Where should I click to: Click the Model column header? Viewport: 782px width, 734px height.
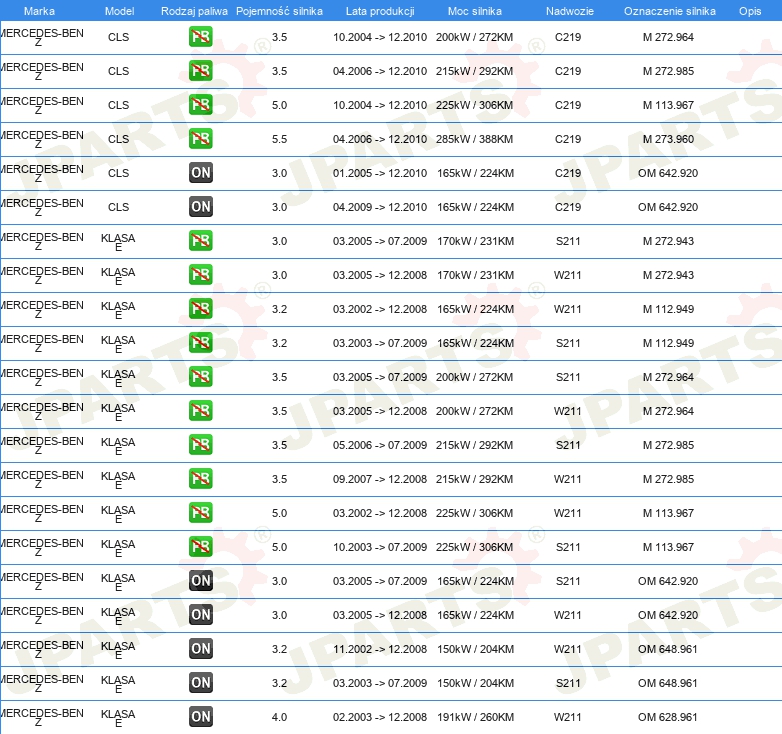(x=119, y=11)
